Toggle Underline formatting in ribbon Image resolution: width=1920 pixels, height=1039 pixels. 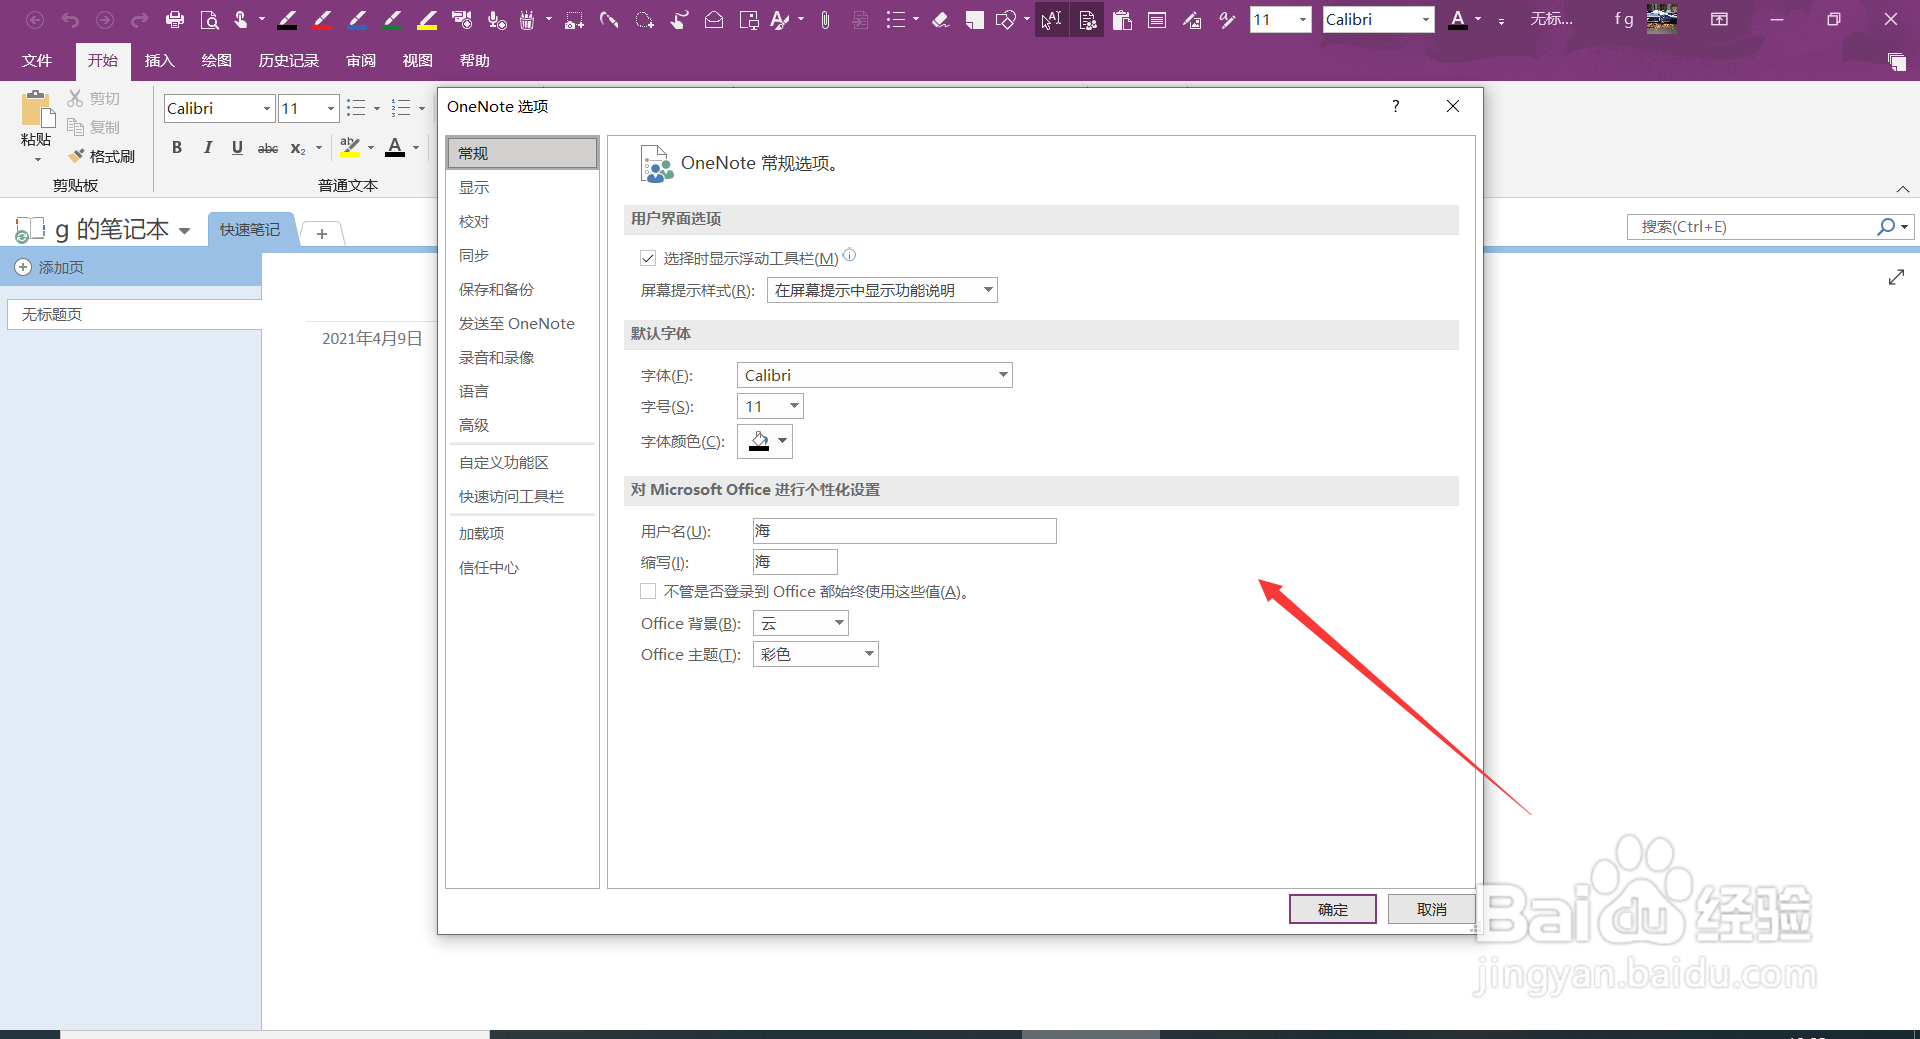point(237,148)
